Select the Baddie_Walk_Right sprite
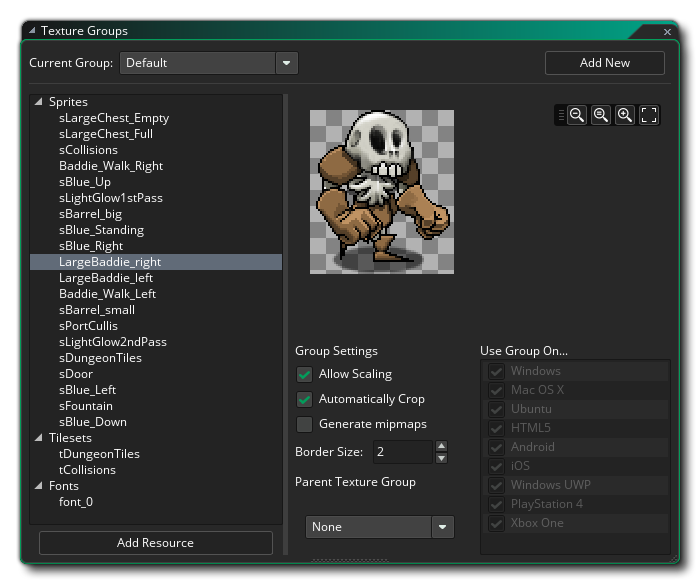 point(156,166)
